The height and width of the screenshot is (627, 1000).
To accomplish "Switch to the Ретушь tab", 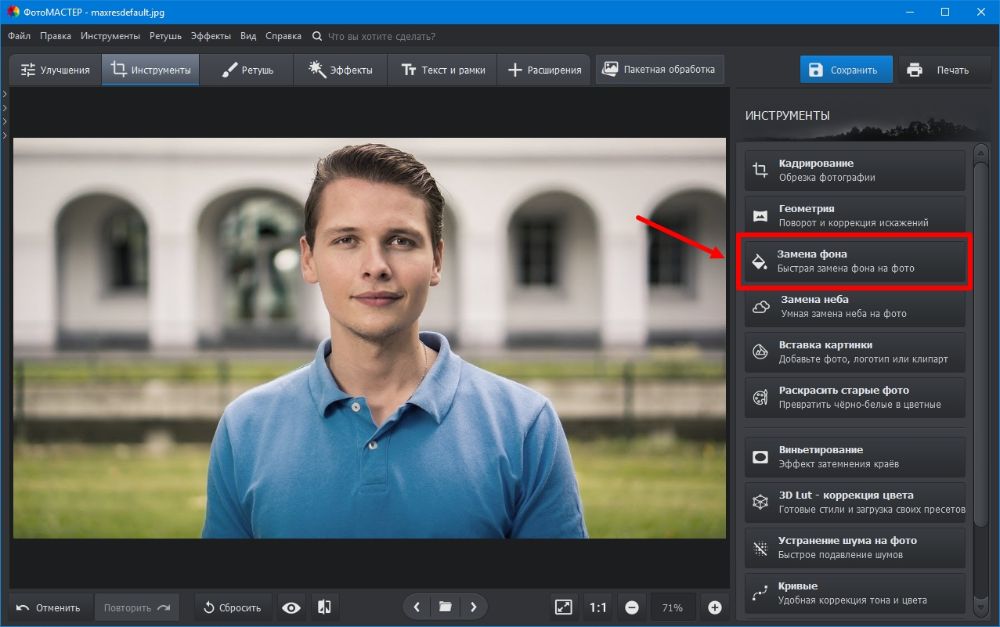I will (247, 70).
